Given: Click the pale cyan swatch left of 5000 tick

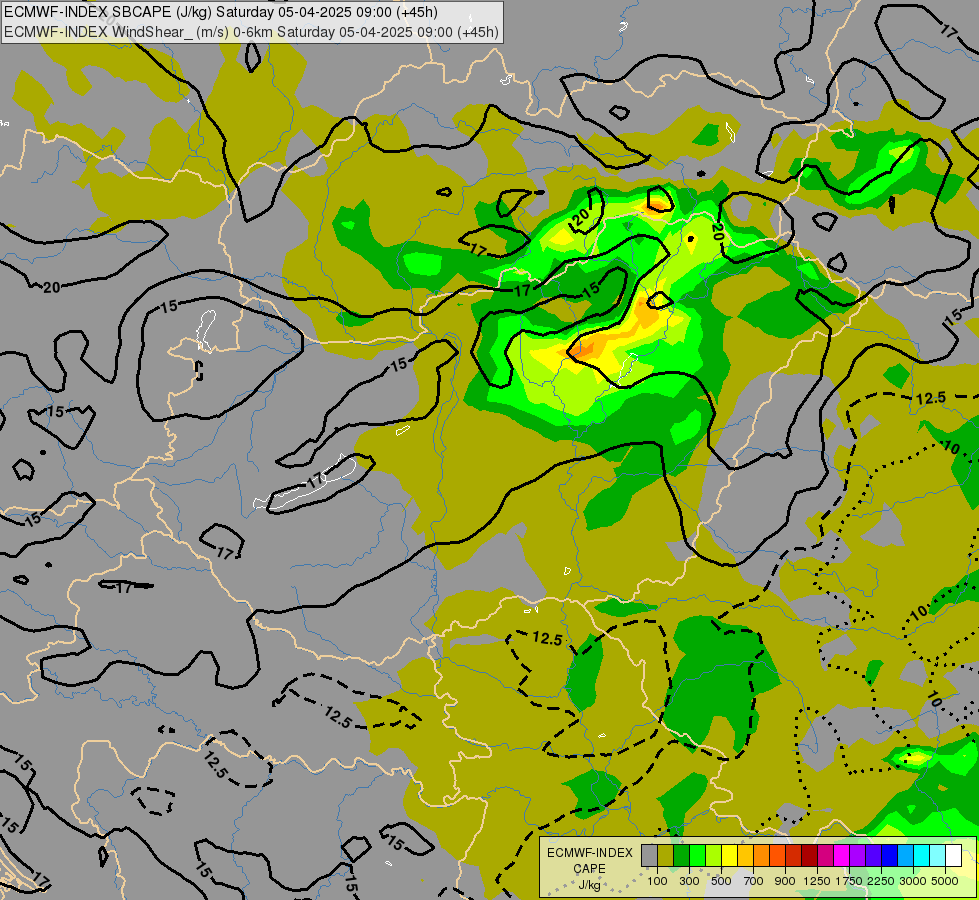Looking at the screenshot, I should pyautogui.click(x=938, y=855).
